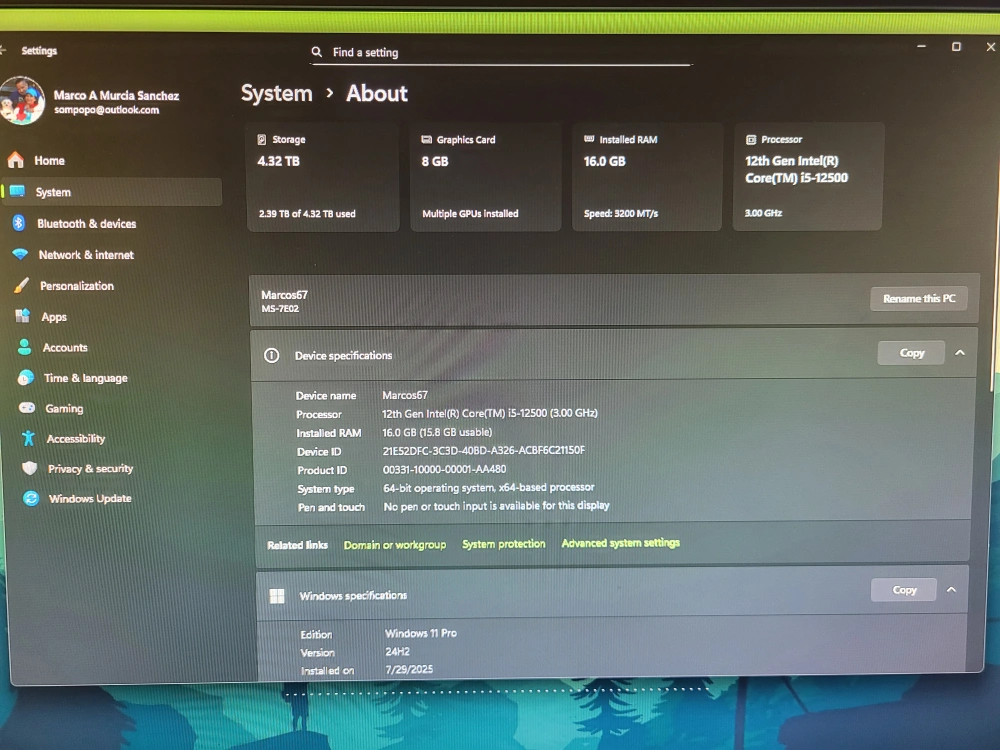
Task: Collapse the Windows specifications section
Action: (952, 589)
